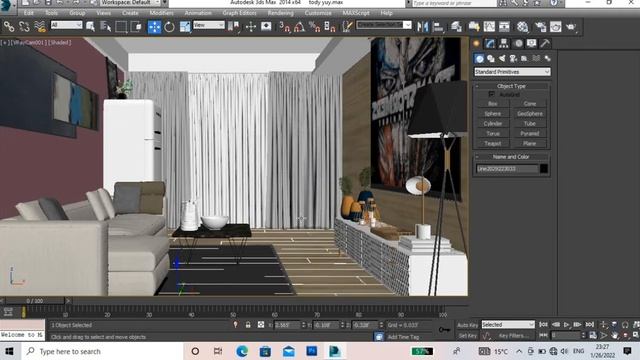The image size is (640, 360).
Task: Enable the AutoGrid checkbox
Action: click(x=491, y=95)
